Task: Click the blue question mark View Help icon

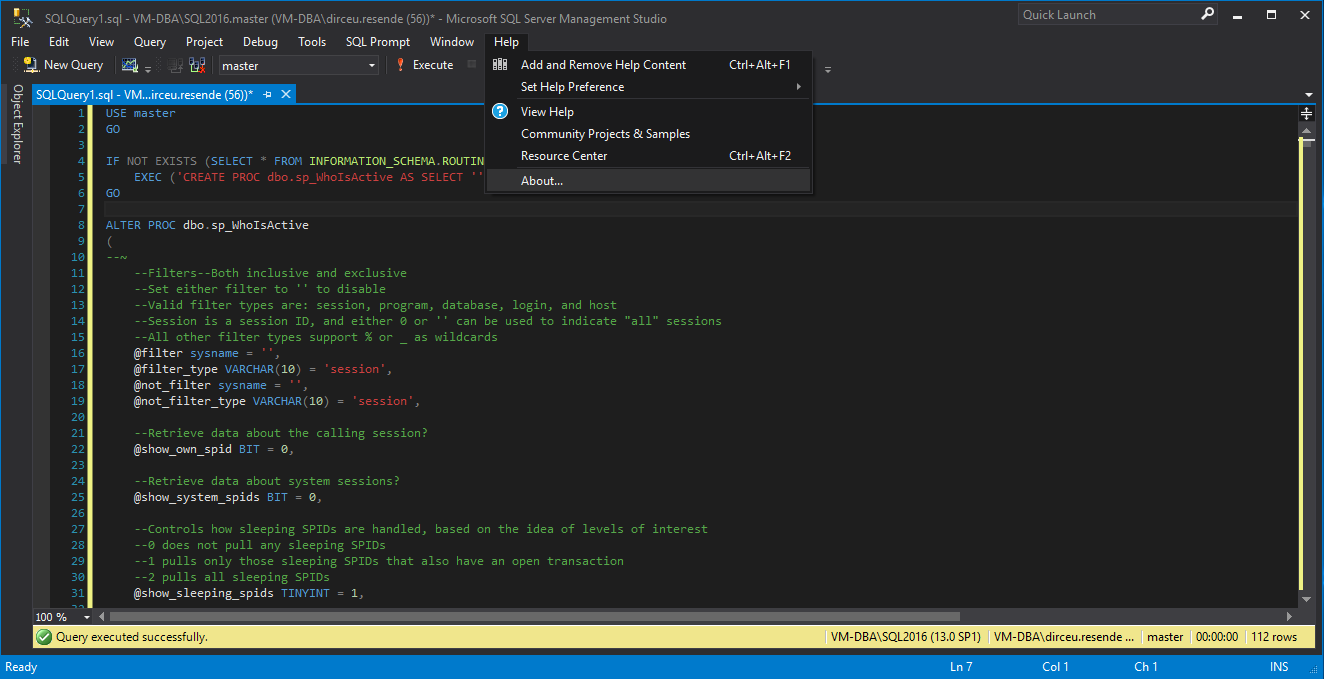Action: point(500,112)
